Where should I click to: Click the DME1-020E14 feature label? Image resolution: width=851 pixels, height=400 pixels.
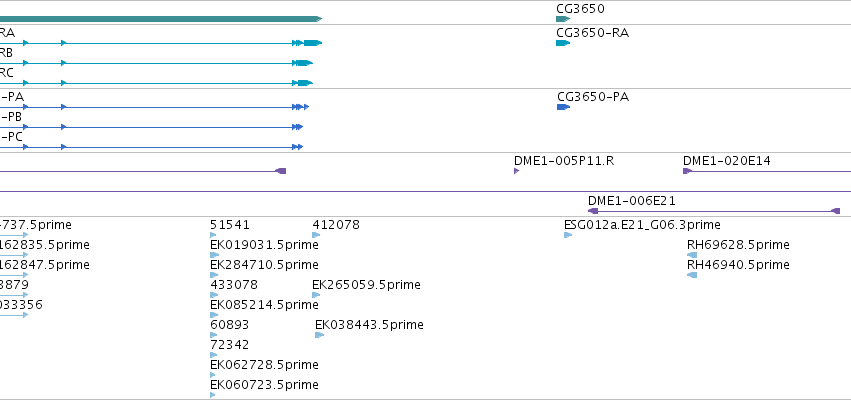tap(727, 161)
